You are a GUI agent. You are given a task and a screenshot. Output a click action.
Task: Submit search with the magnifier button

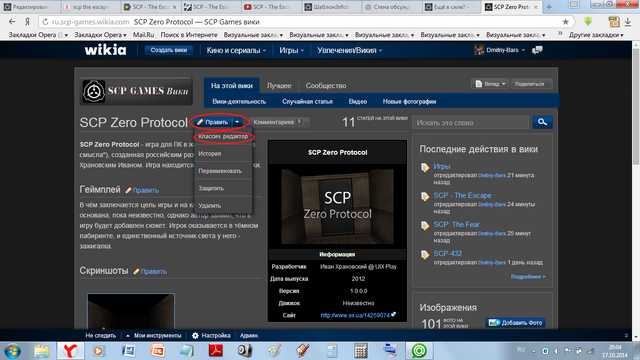[x=542, y=122]
